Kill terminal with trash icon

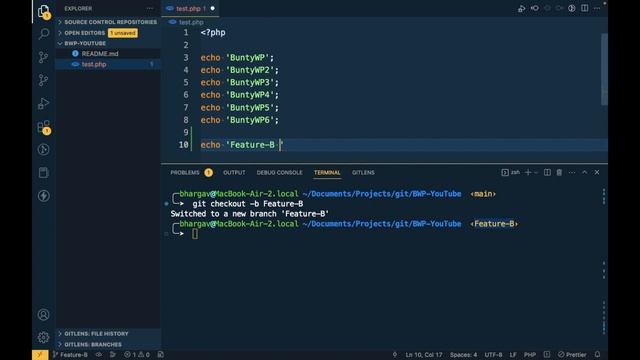click(559, 173)
